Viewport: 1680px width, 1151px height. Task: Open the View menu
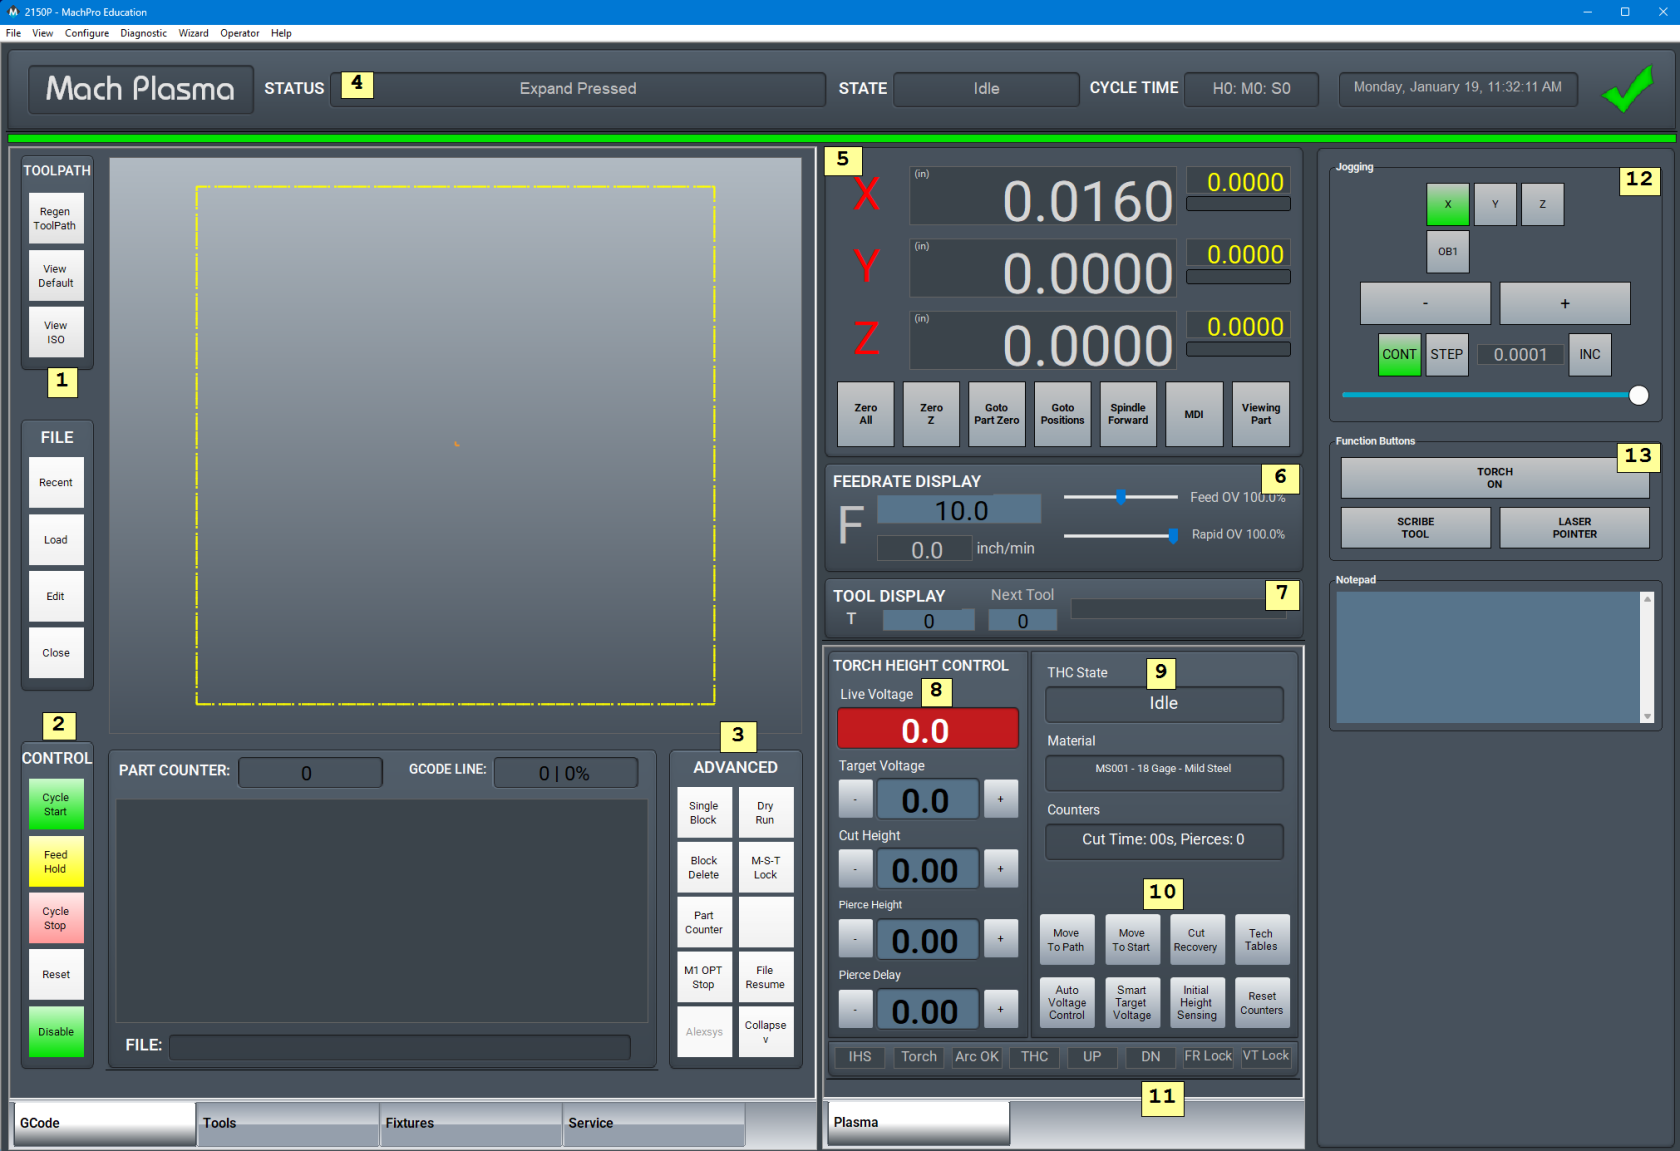tap(43, 33)
